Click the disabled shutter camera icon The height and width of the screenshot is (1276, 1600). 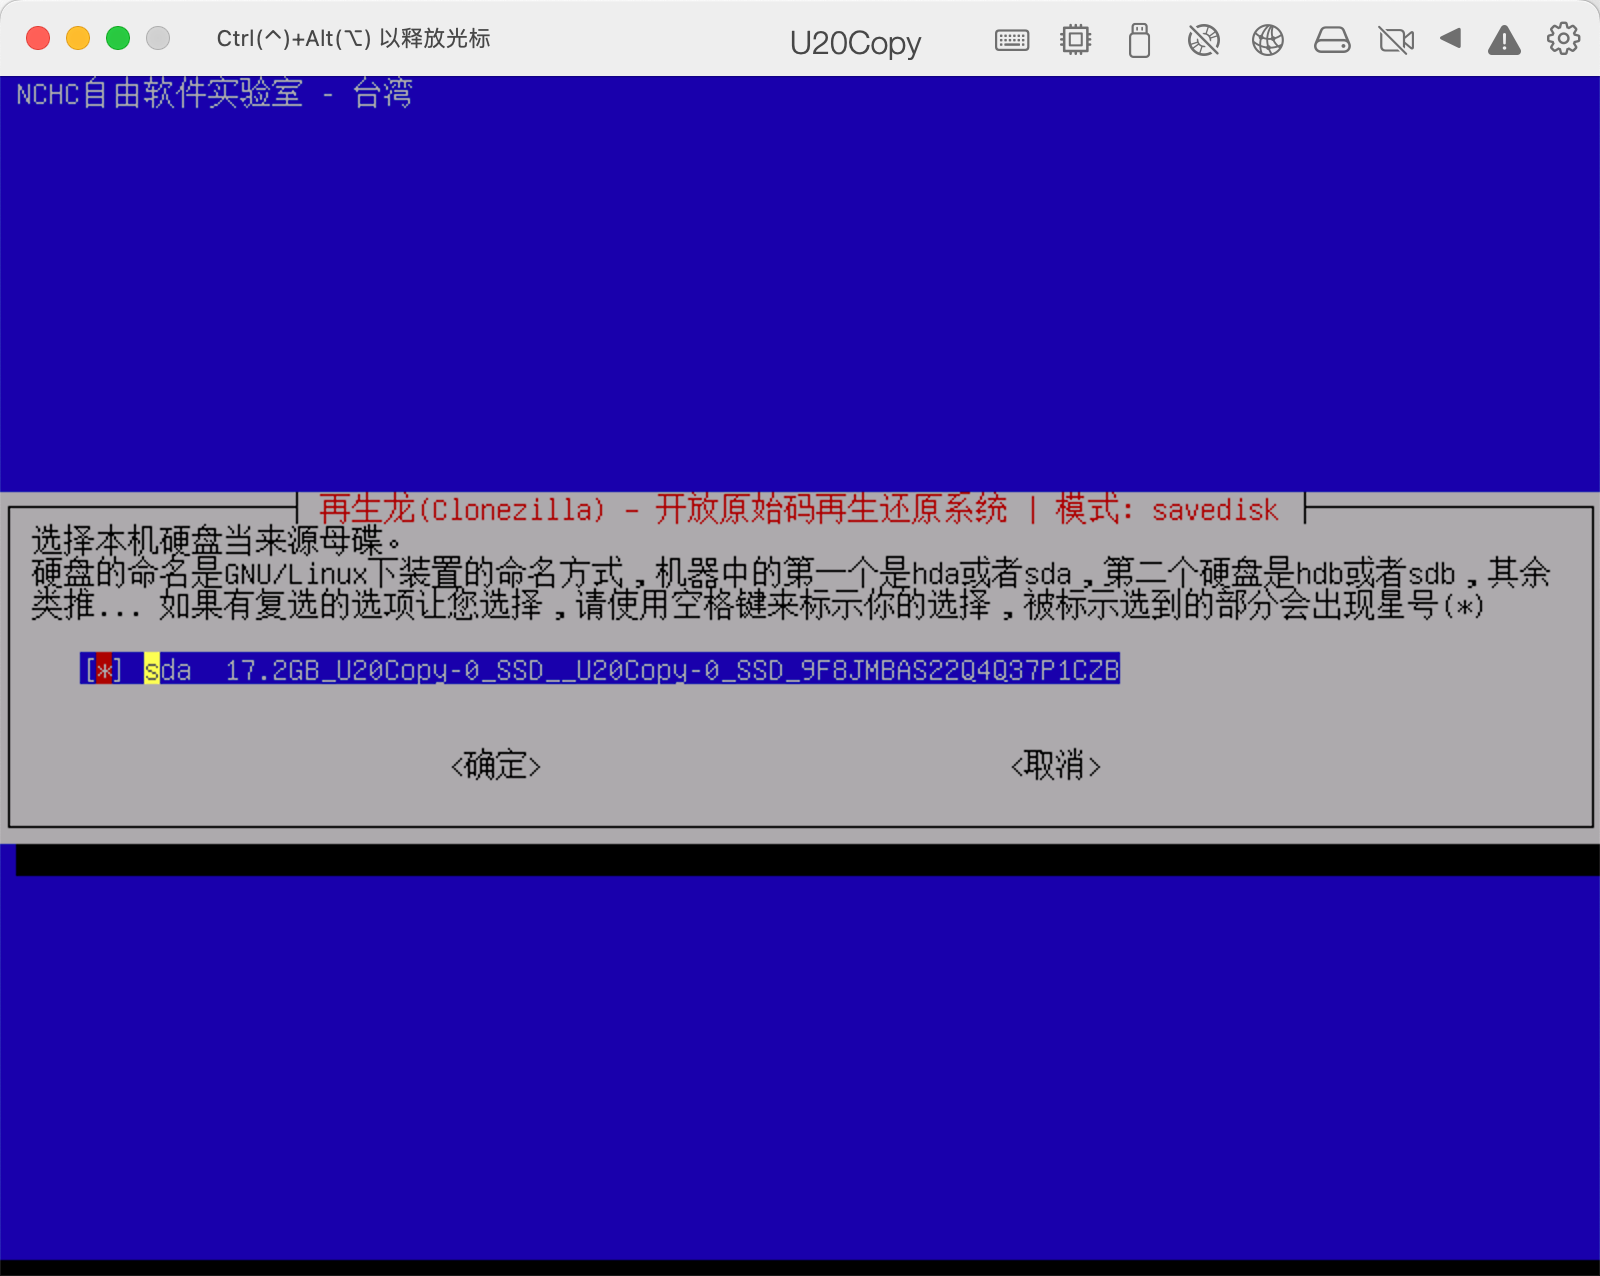(1204, 40)
